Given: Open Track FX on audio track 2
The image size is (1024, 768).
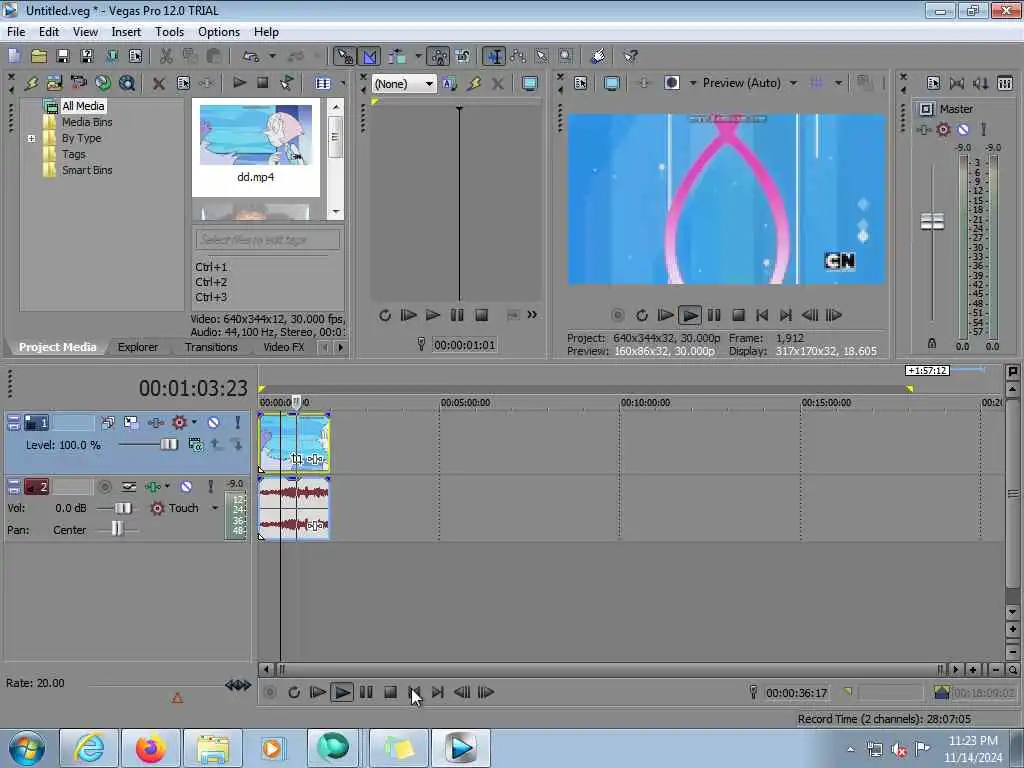Looking at the screenshot, I should pyautogui.click(x=153, y=487).
